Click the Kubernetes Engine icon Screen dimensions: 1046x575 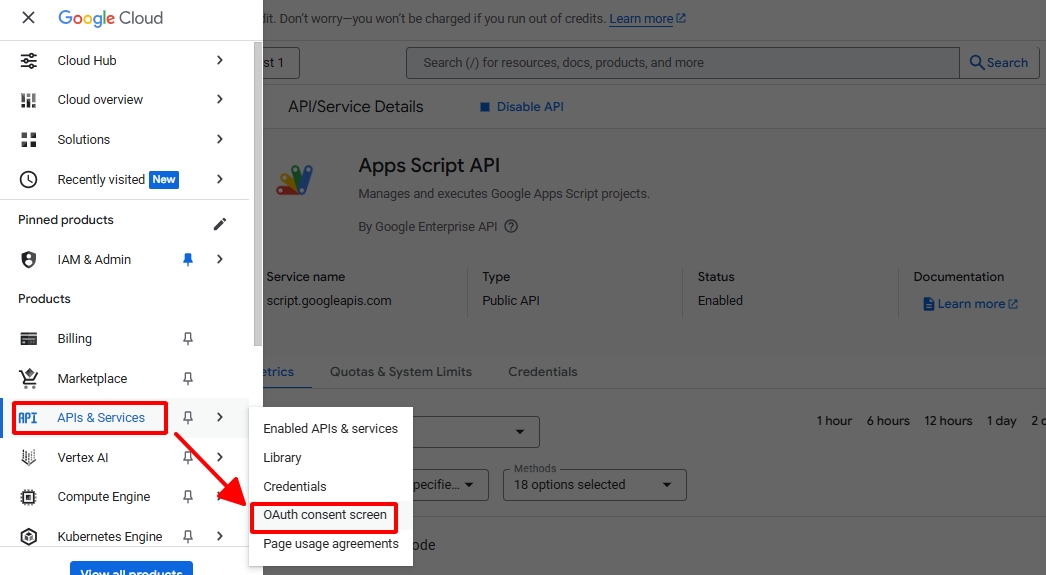click(x=29, y=536)
